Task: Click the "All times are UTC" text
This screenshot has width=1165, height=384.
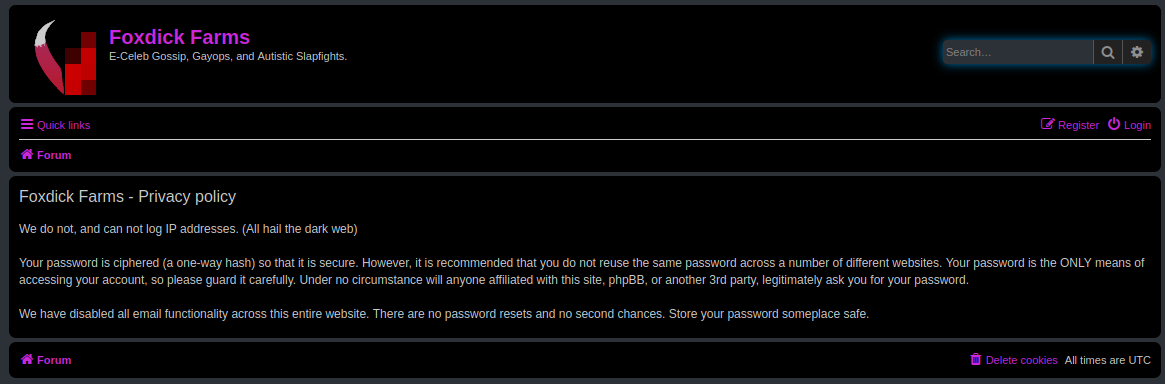Action: click(x=1107, y=360)
